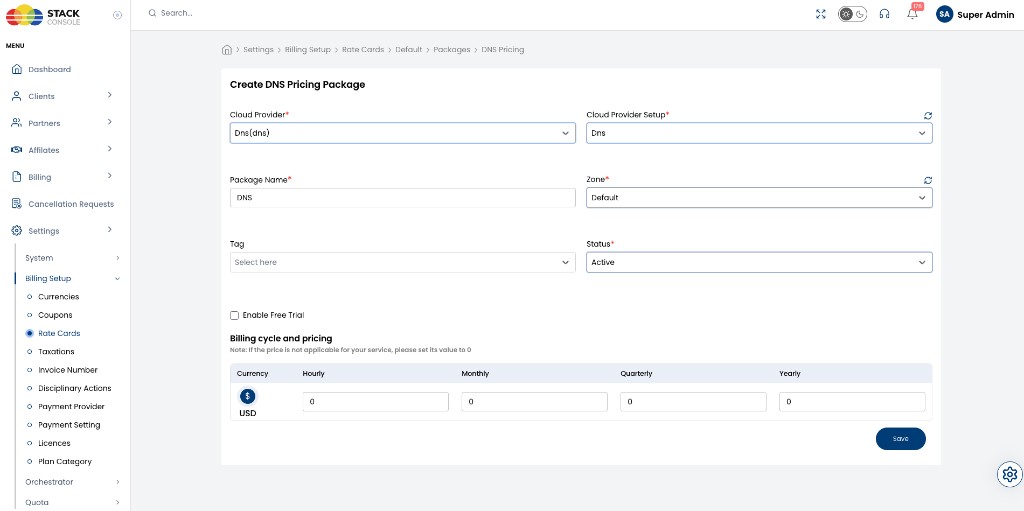Viewport: 1024px width, 511px height.
Task: Click the Hourly price field
Action: pos(376,402)
